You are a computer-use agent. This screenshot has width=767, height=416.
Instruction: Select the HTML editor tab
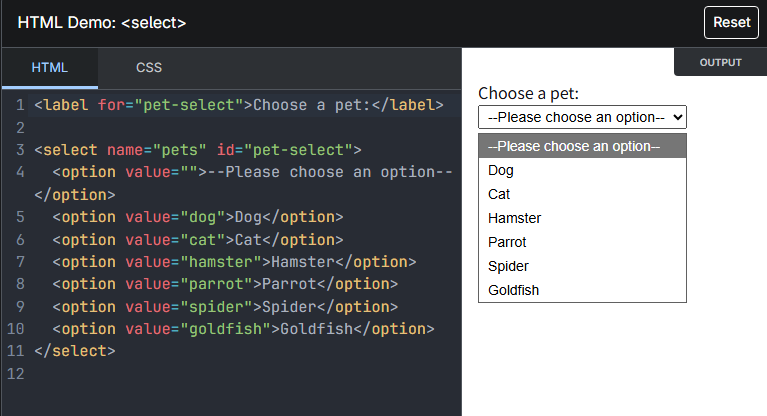point(50,68)
